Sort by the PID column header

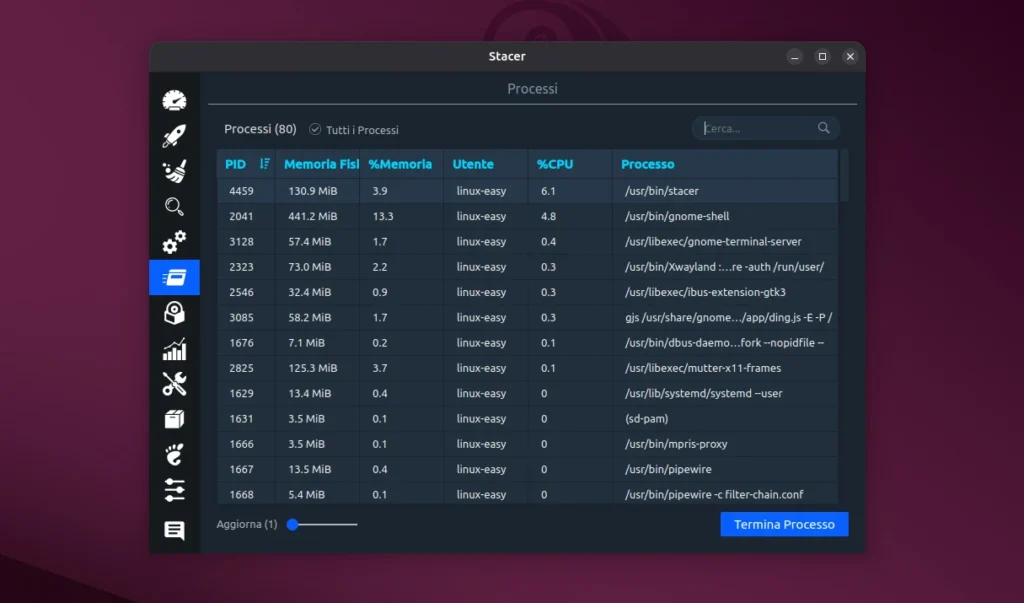[236, 164]
